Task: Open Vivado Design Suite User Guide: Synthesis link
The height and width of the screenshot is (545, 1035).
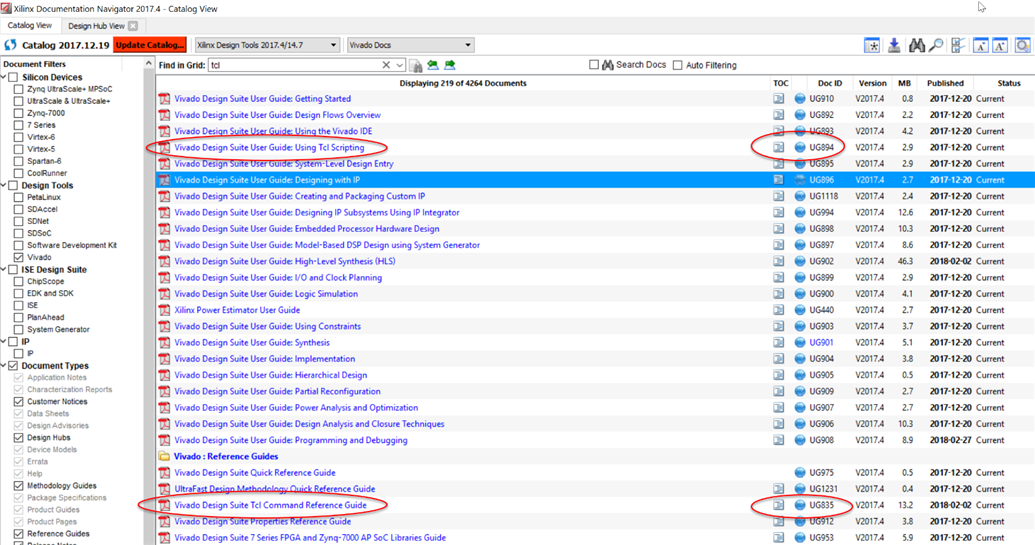Action: 252,342
